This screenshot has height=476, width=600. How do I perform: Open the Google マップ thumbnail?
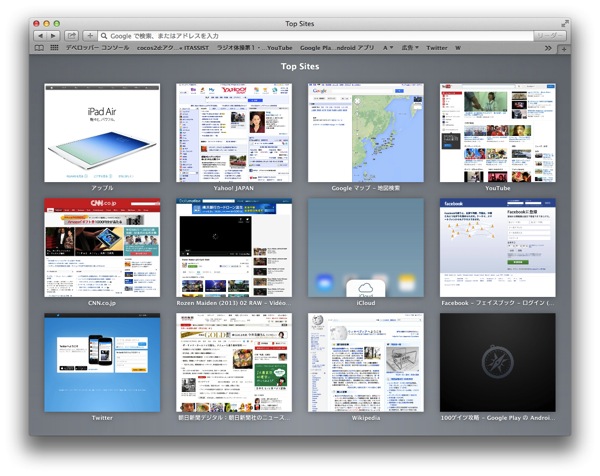coord(366,133)
